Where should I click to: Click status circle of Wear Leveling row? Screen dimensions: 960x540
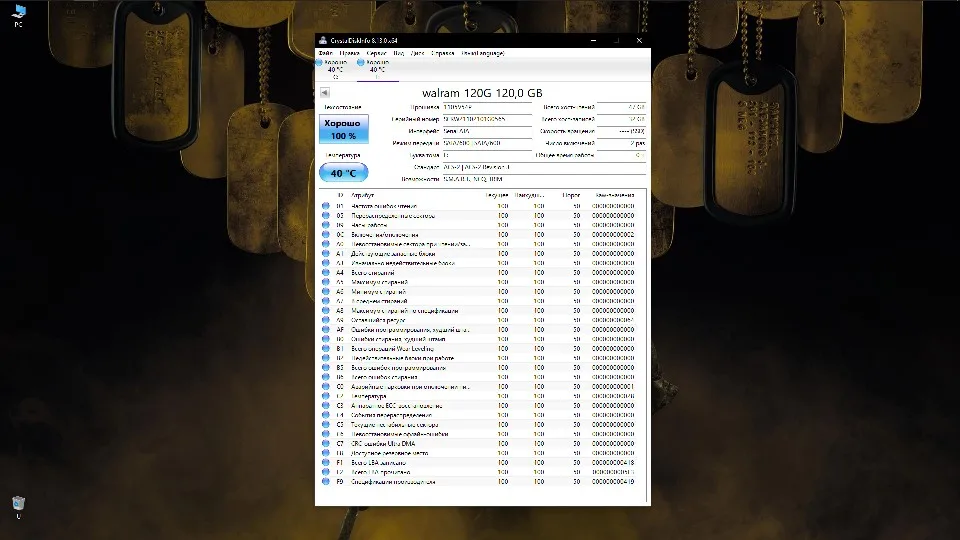pos(326,348)
